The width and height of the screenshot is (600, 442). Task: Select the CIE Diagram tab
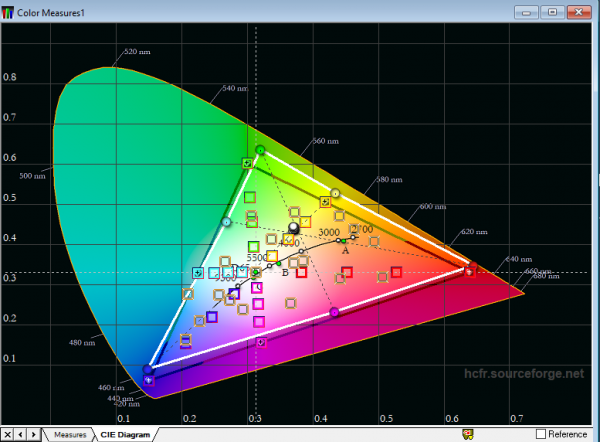(x=125, y=434)
